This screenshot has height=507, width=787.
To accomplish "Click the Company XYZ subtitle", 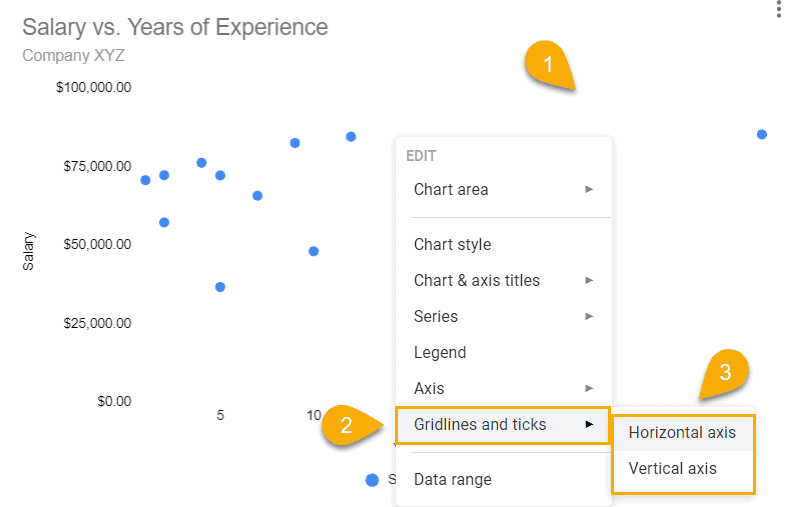I will (x=73, y=55).
